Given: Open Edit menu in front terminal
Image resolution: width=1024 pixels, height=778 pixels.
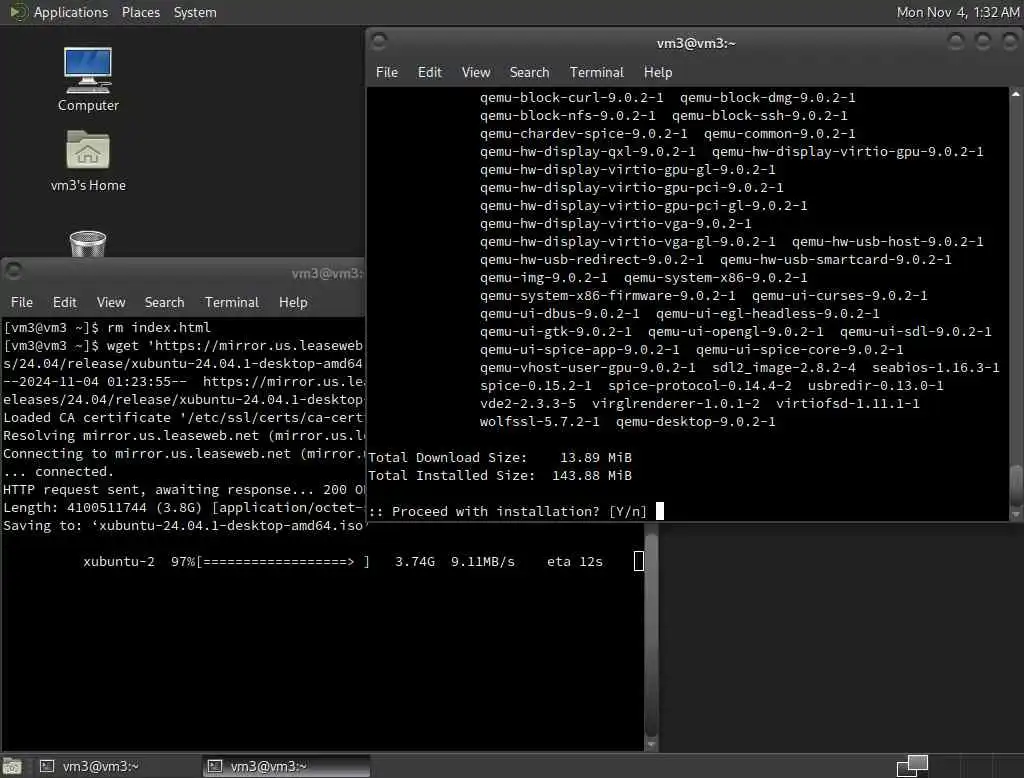Looking at the screenshot, I should point(430,72).
